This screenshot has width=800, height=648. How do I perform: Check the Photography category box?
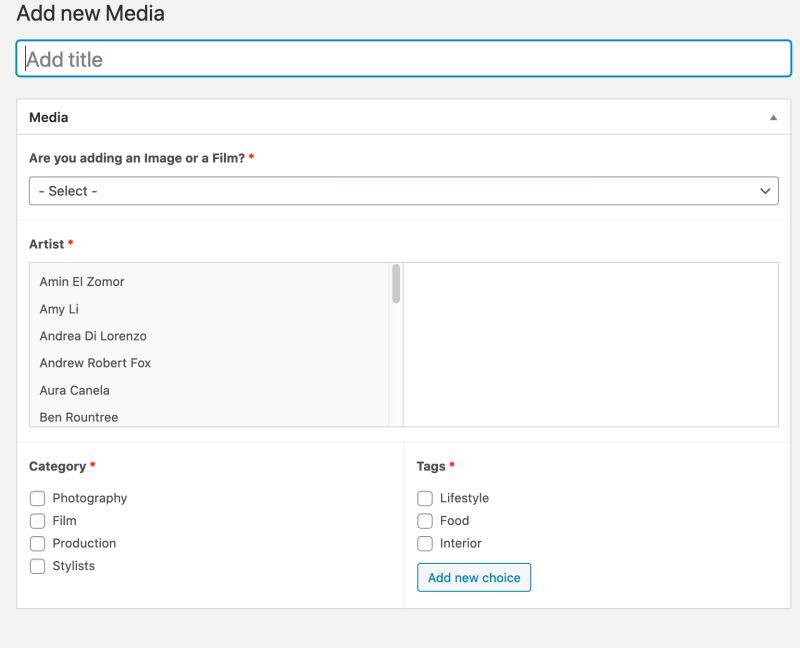tap(38, 498)
